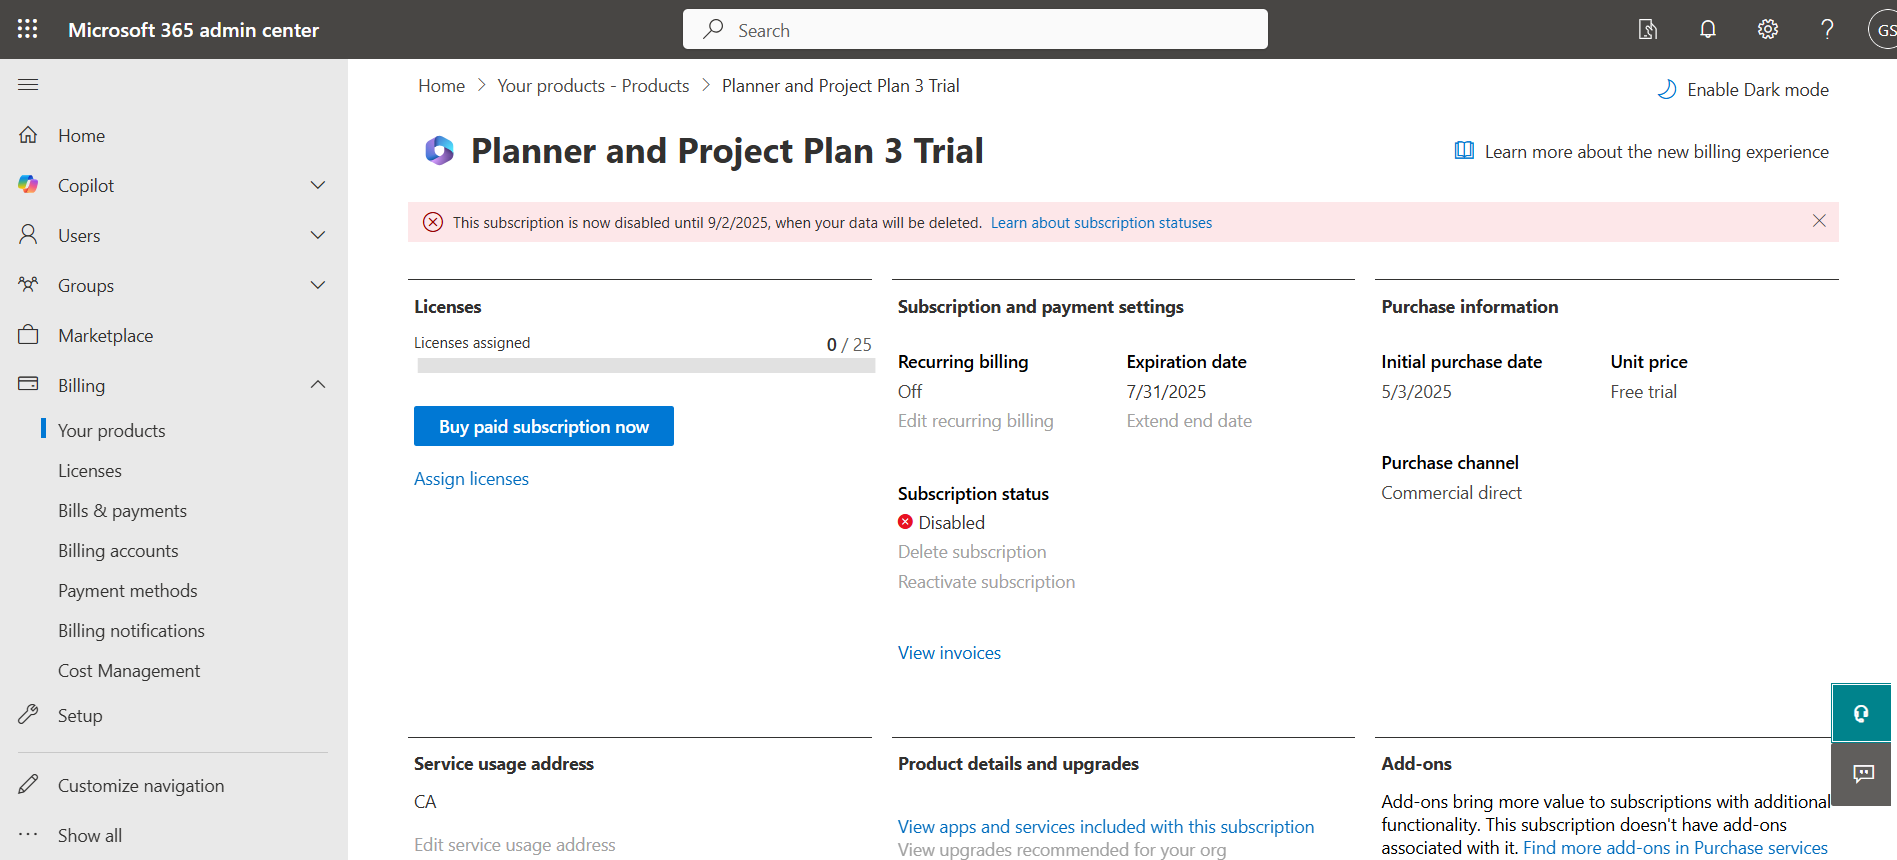Open the help question mark icon
Image resolution: width=1897 pixels, height=860 pixels.
[1827, 29]
